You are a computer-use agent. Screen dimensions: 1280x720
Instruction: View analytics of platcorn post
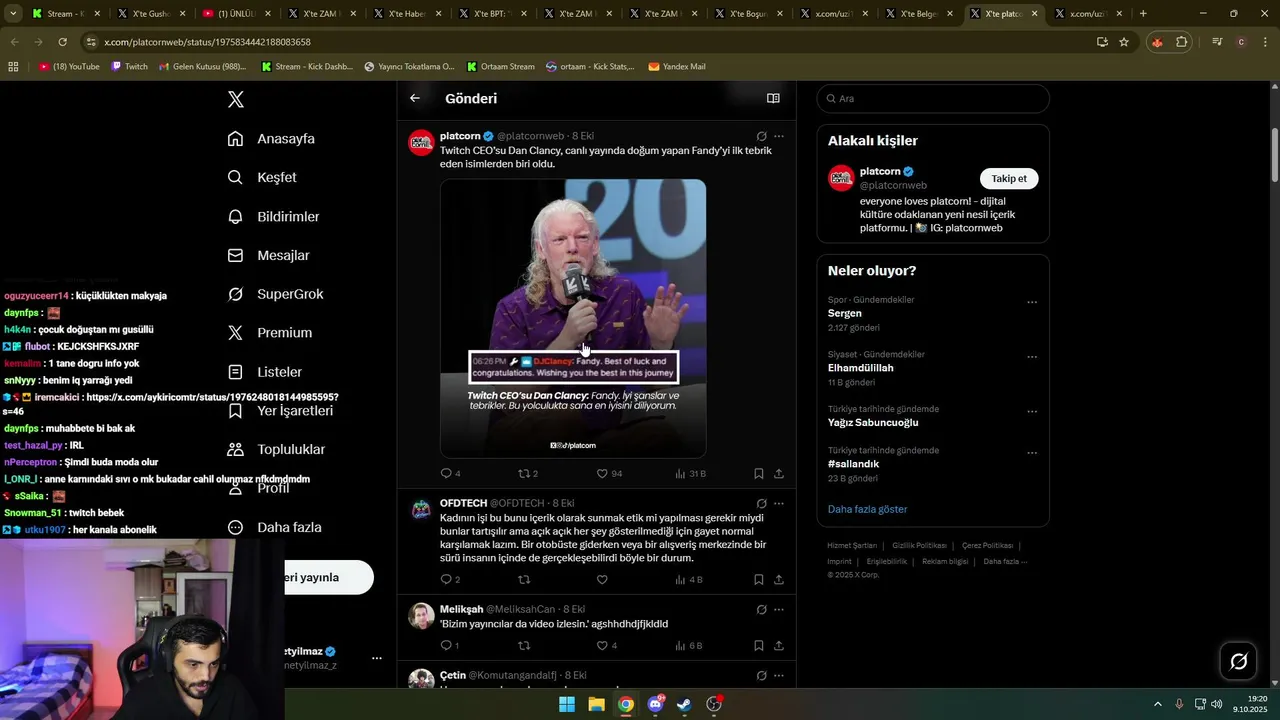(690, 473)
